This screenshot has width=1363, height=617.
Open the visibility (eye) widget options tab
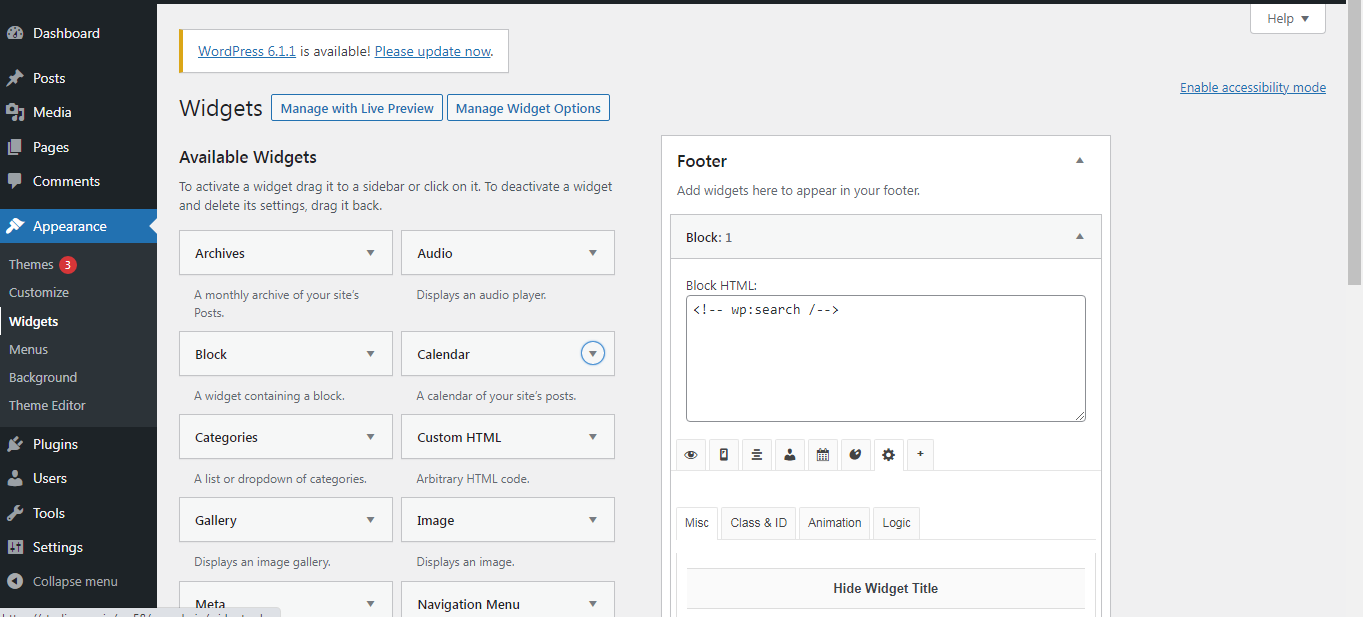690,454
